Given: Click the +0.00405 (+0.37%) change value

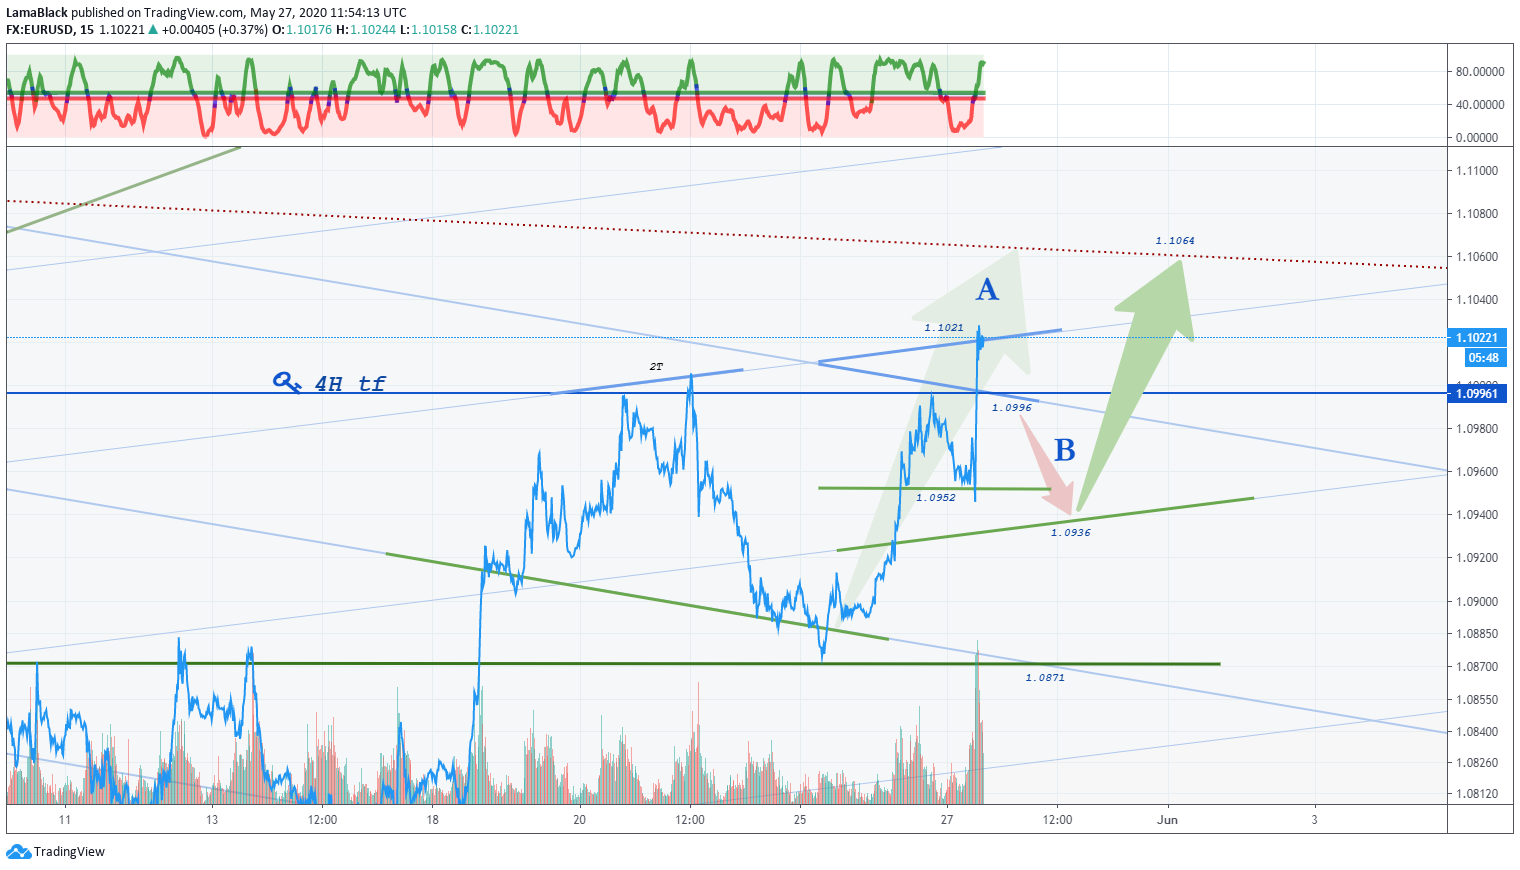Looking at the screenshot, I should (x=215, y=30).
